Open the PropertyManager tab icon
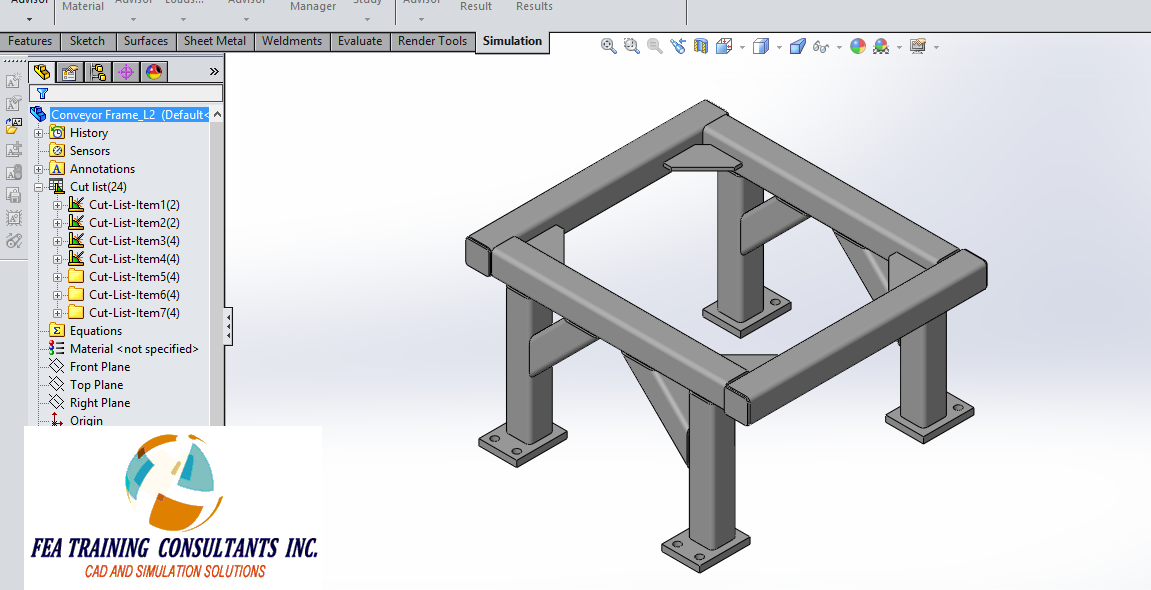 [x=70, y=72]
